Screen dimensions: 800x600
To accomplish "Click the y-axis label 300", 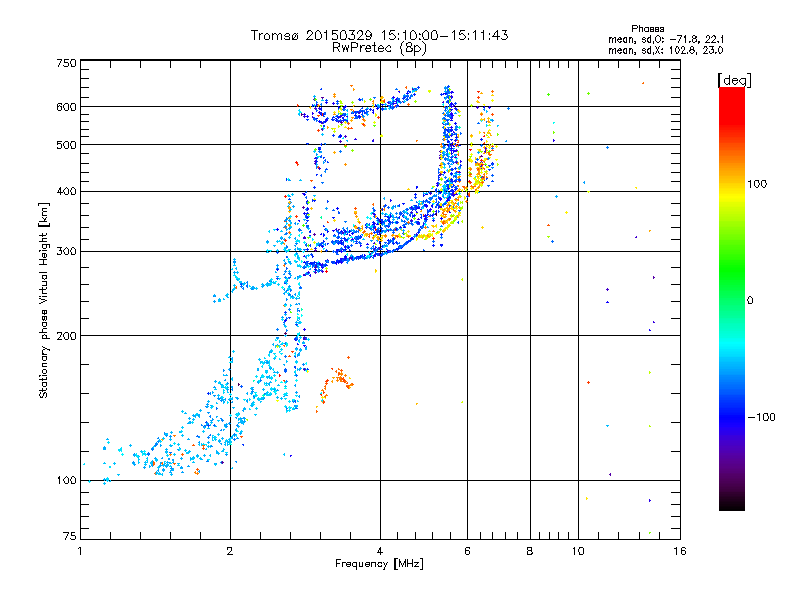I will click(x=66, y=252).
